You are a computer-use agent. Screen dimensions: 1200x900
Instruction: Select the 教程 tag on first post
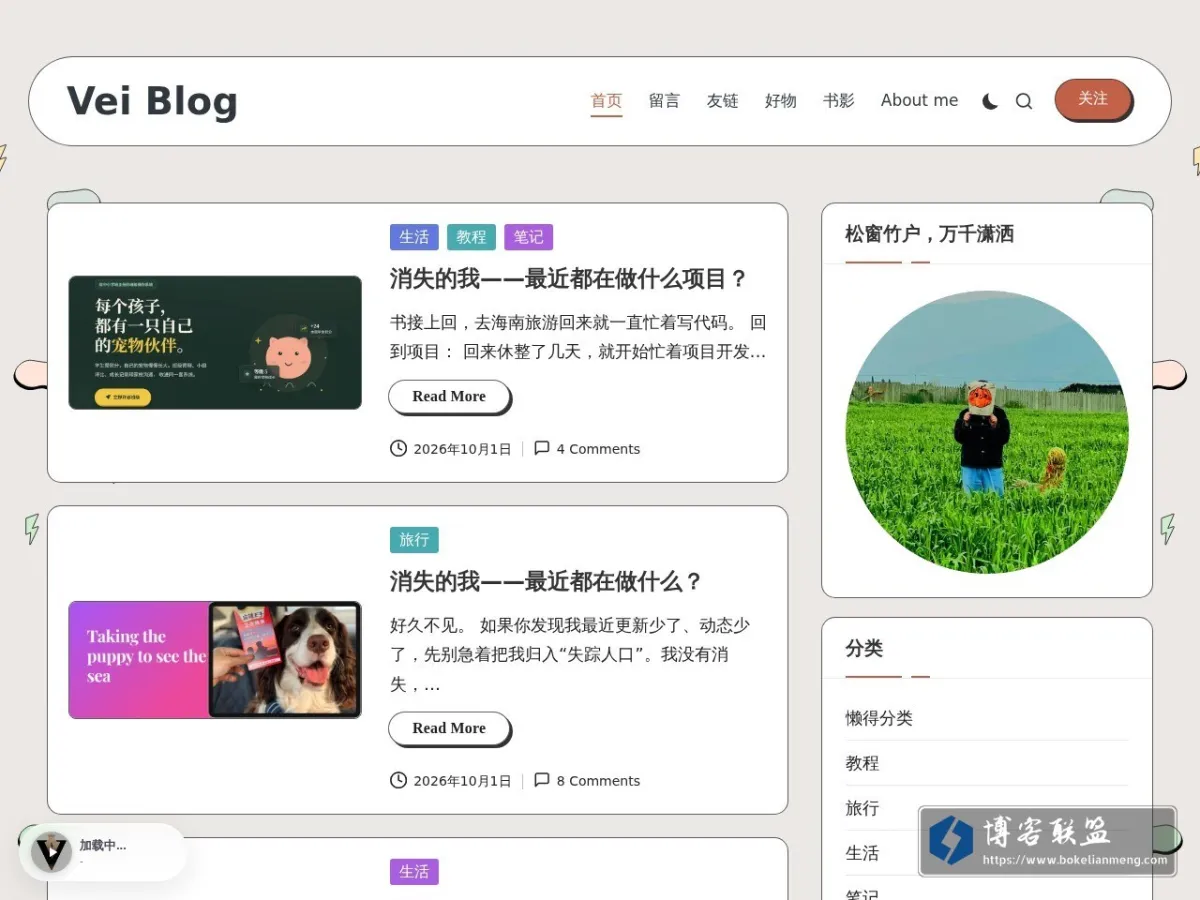(x=471, y=237)
